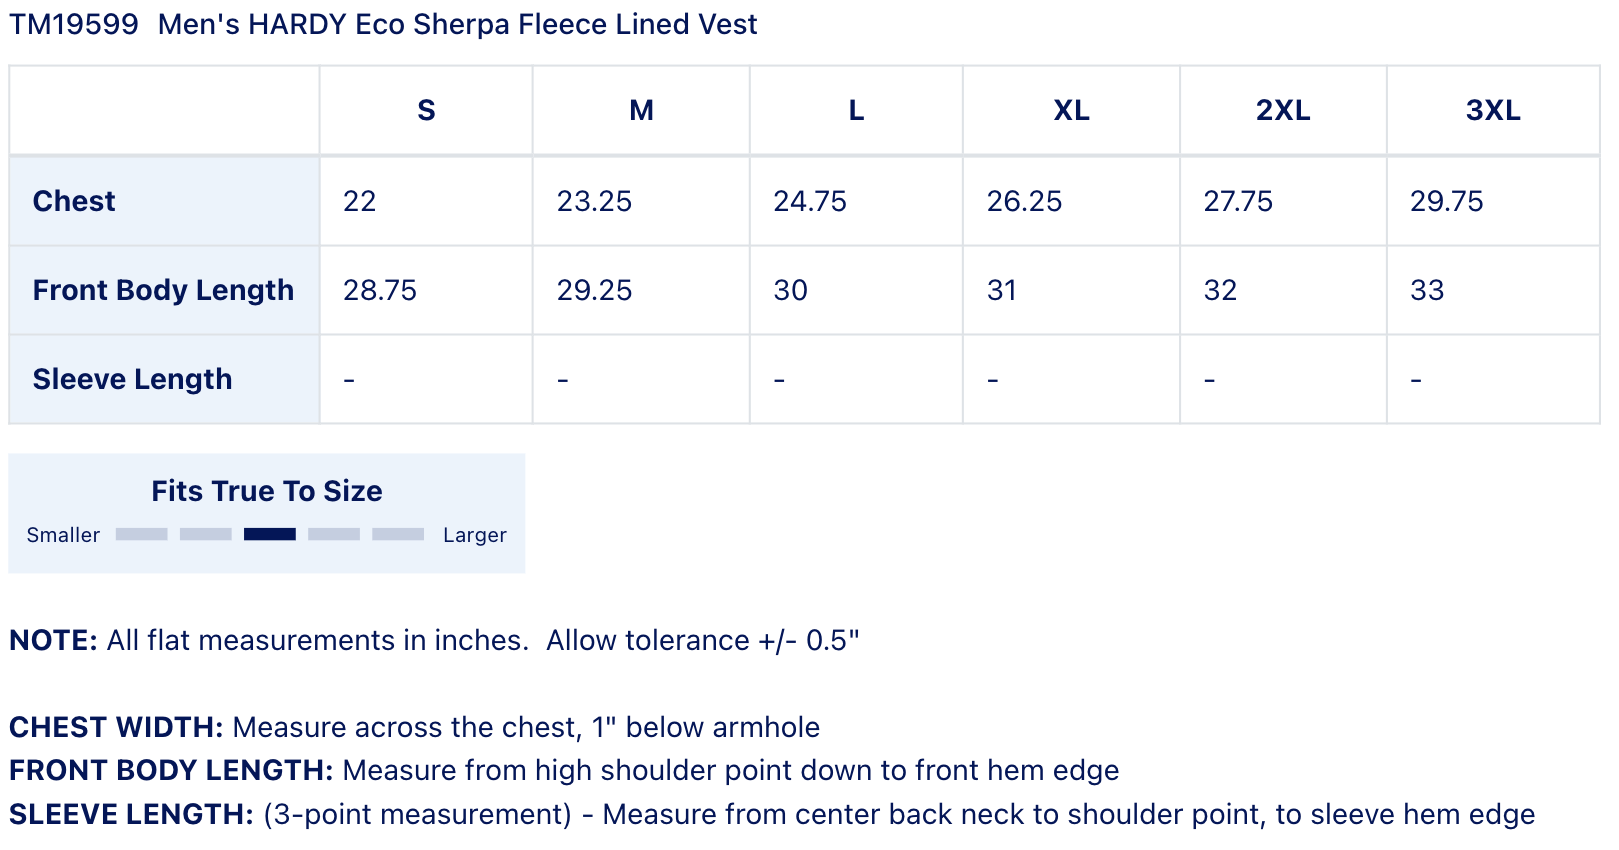Click the Chest value 22 for size S
The image size is (1619, 850).
pyautogui.click(x=360, y=201)
